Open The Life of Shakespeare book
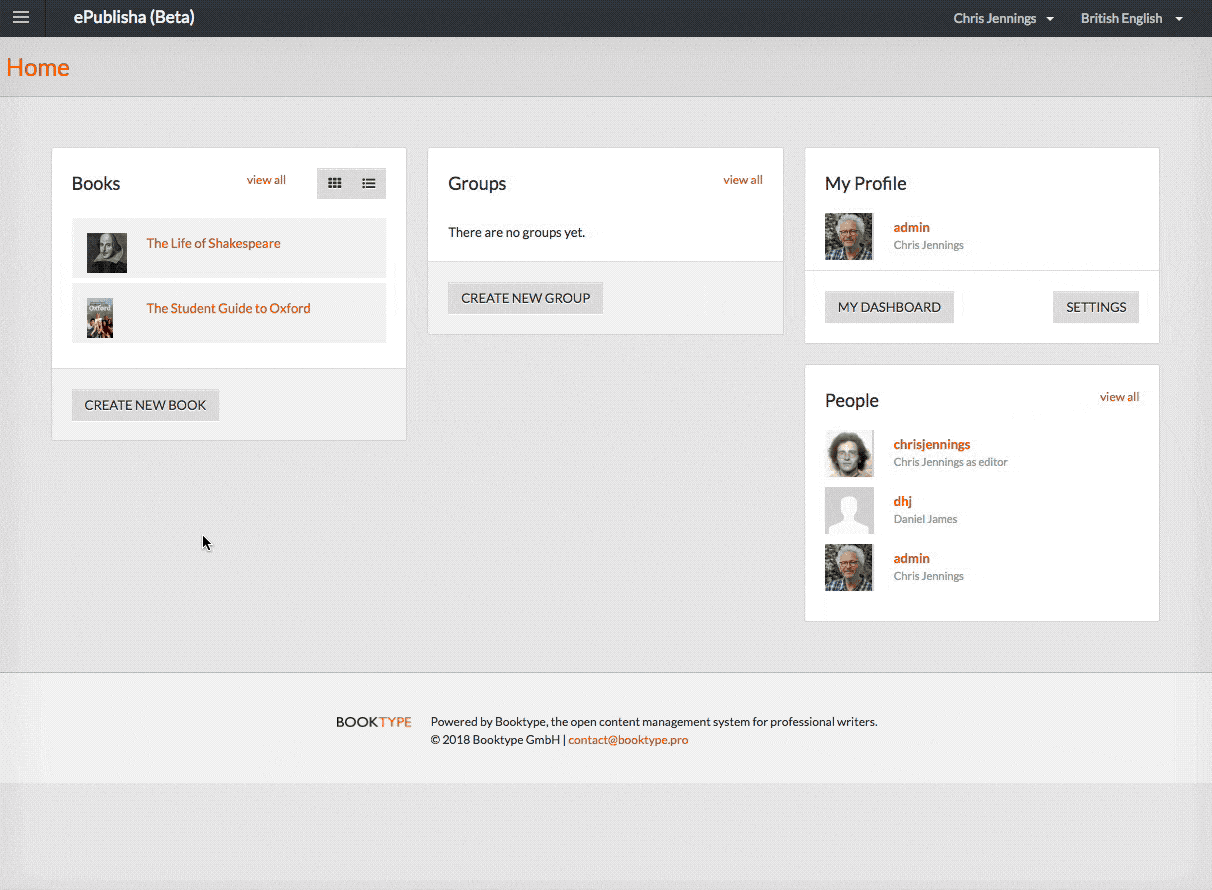The height and width of the screenshot is (890, 1212). coord(213,243)
